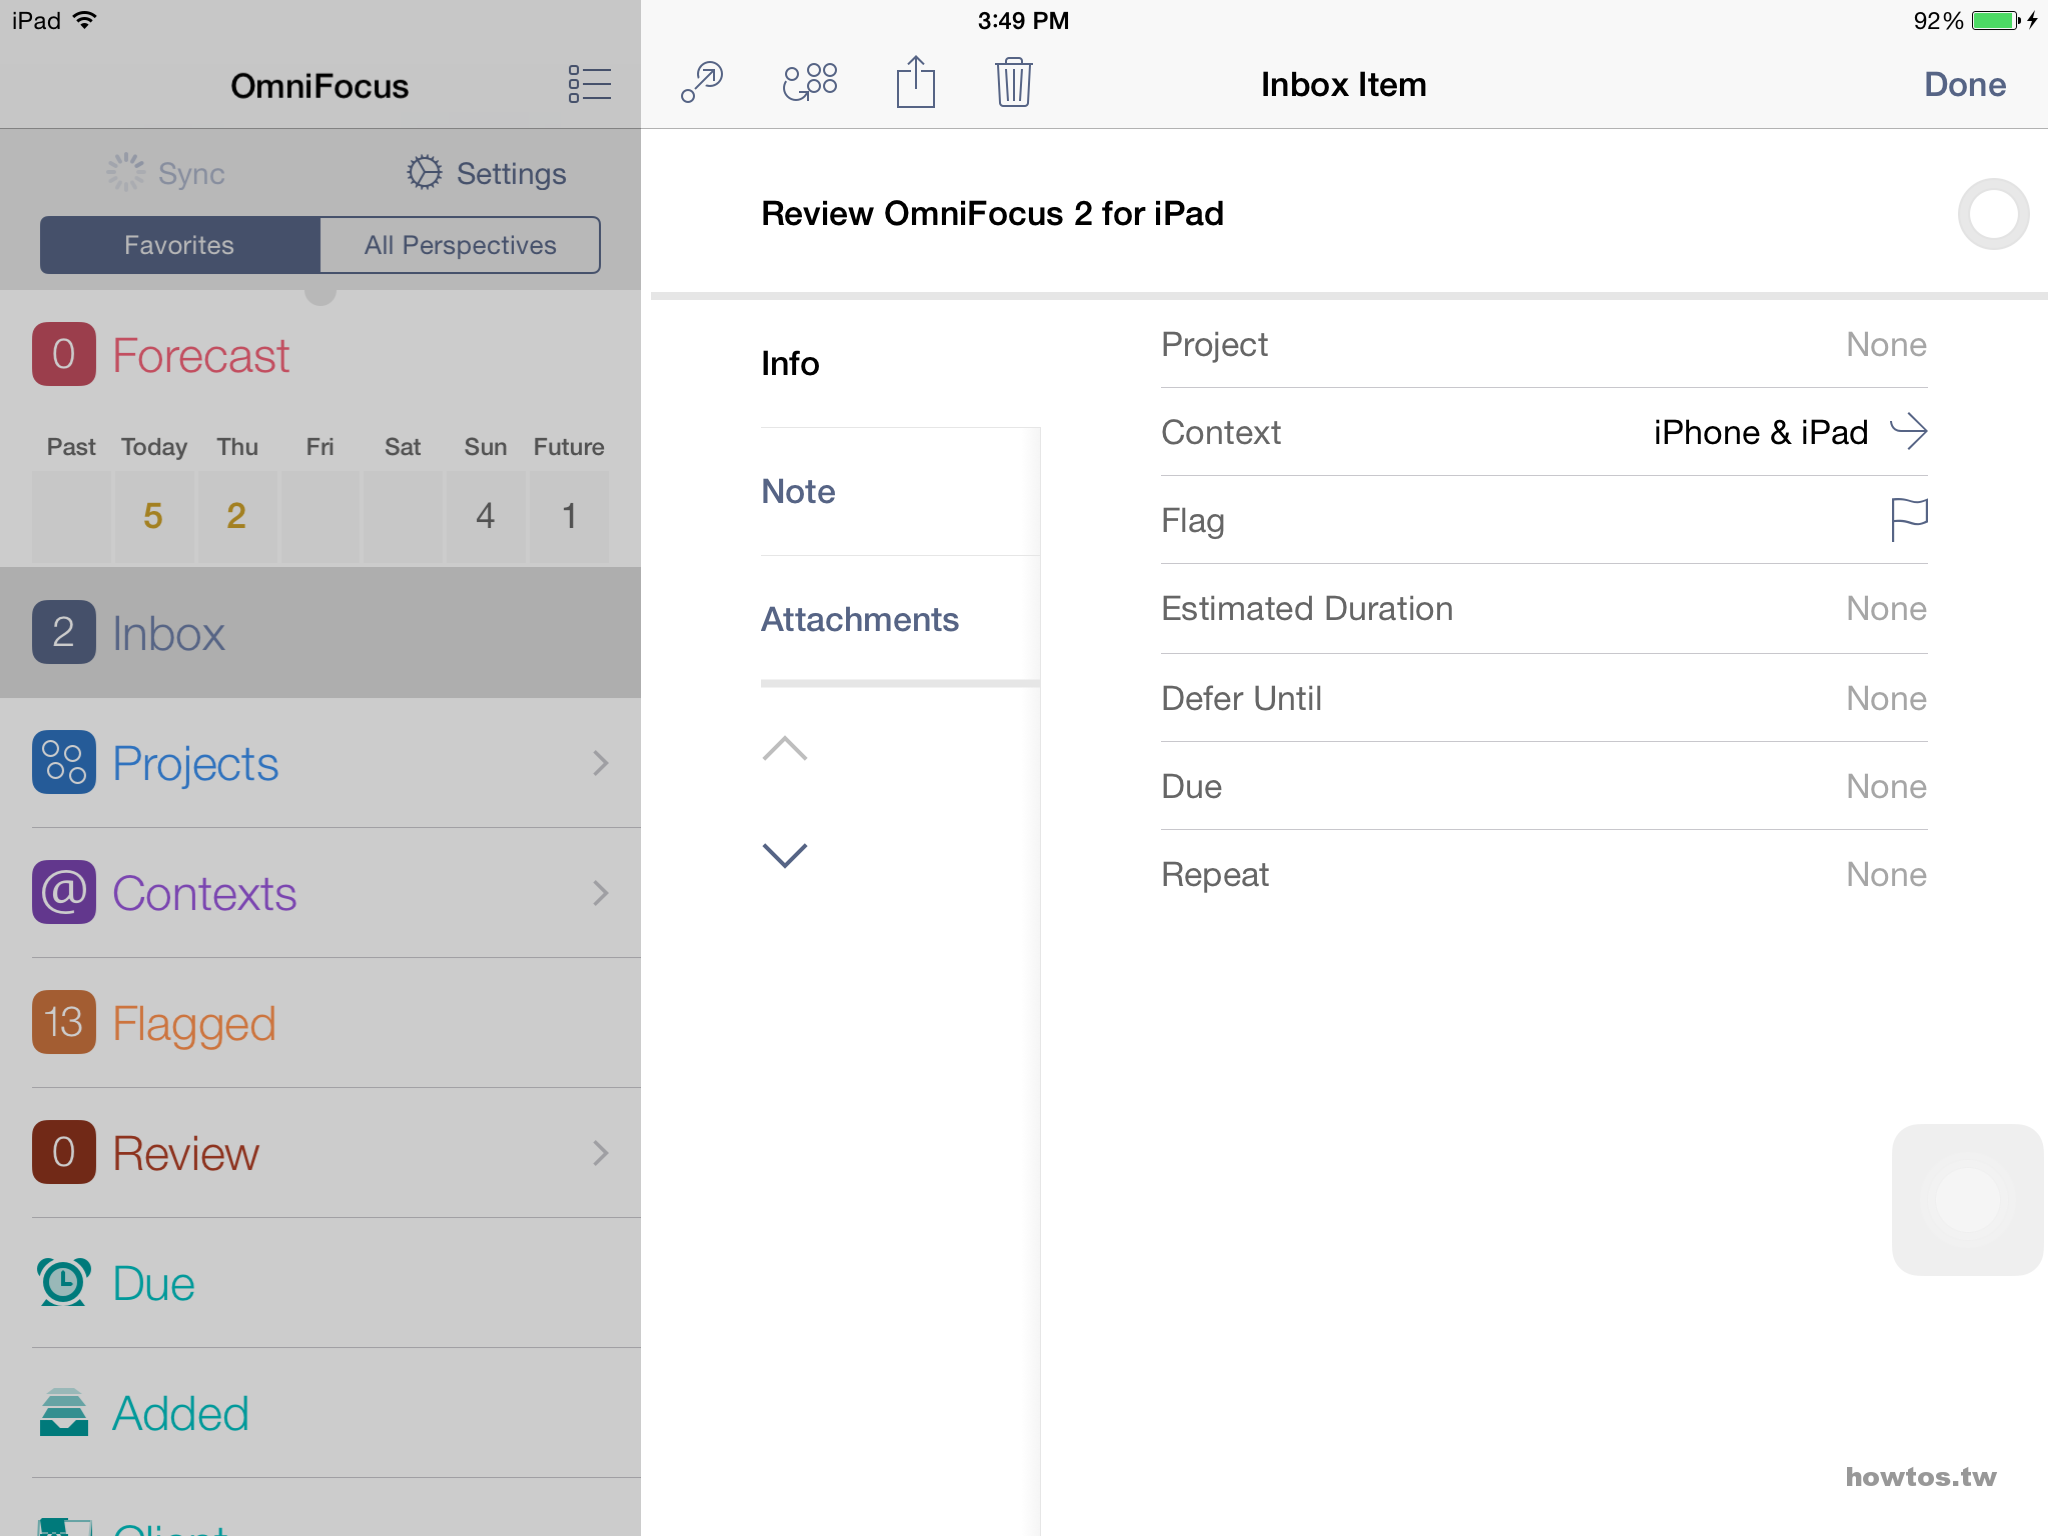The width and height of the screenshot is (2048, 1536).
Task: Tap the share icon
Action: (x=915, y=81)
